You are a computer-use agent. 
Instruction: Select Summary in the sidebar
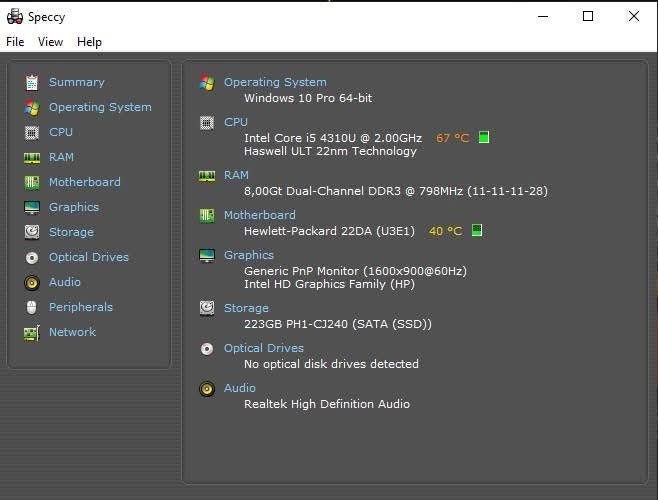pos(76,82)
